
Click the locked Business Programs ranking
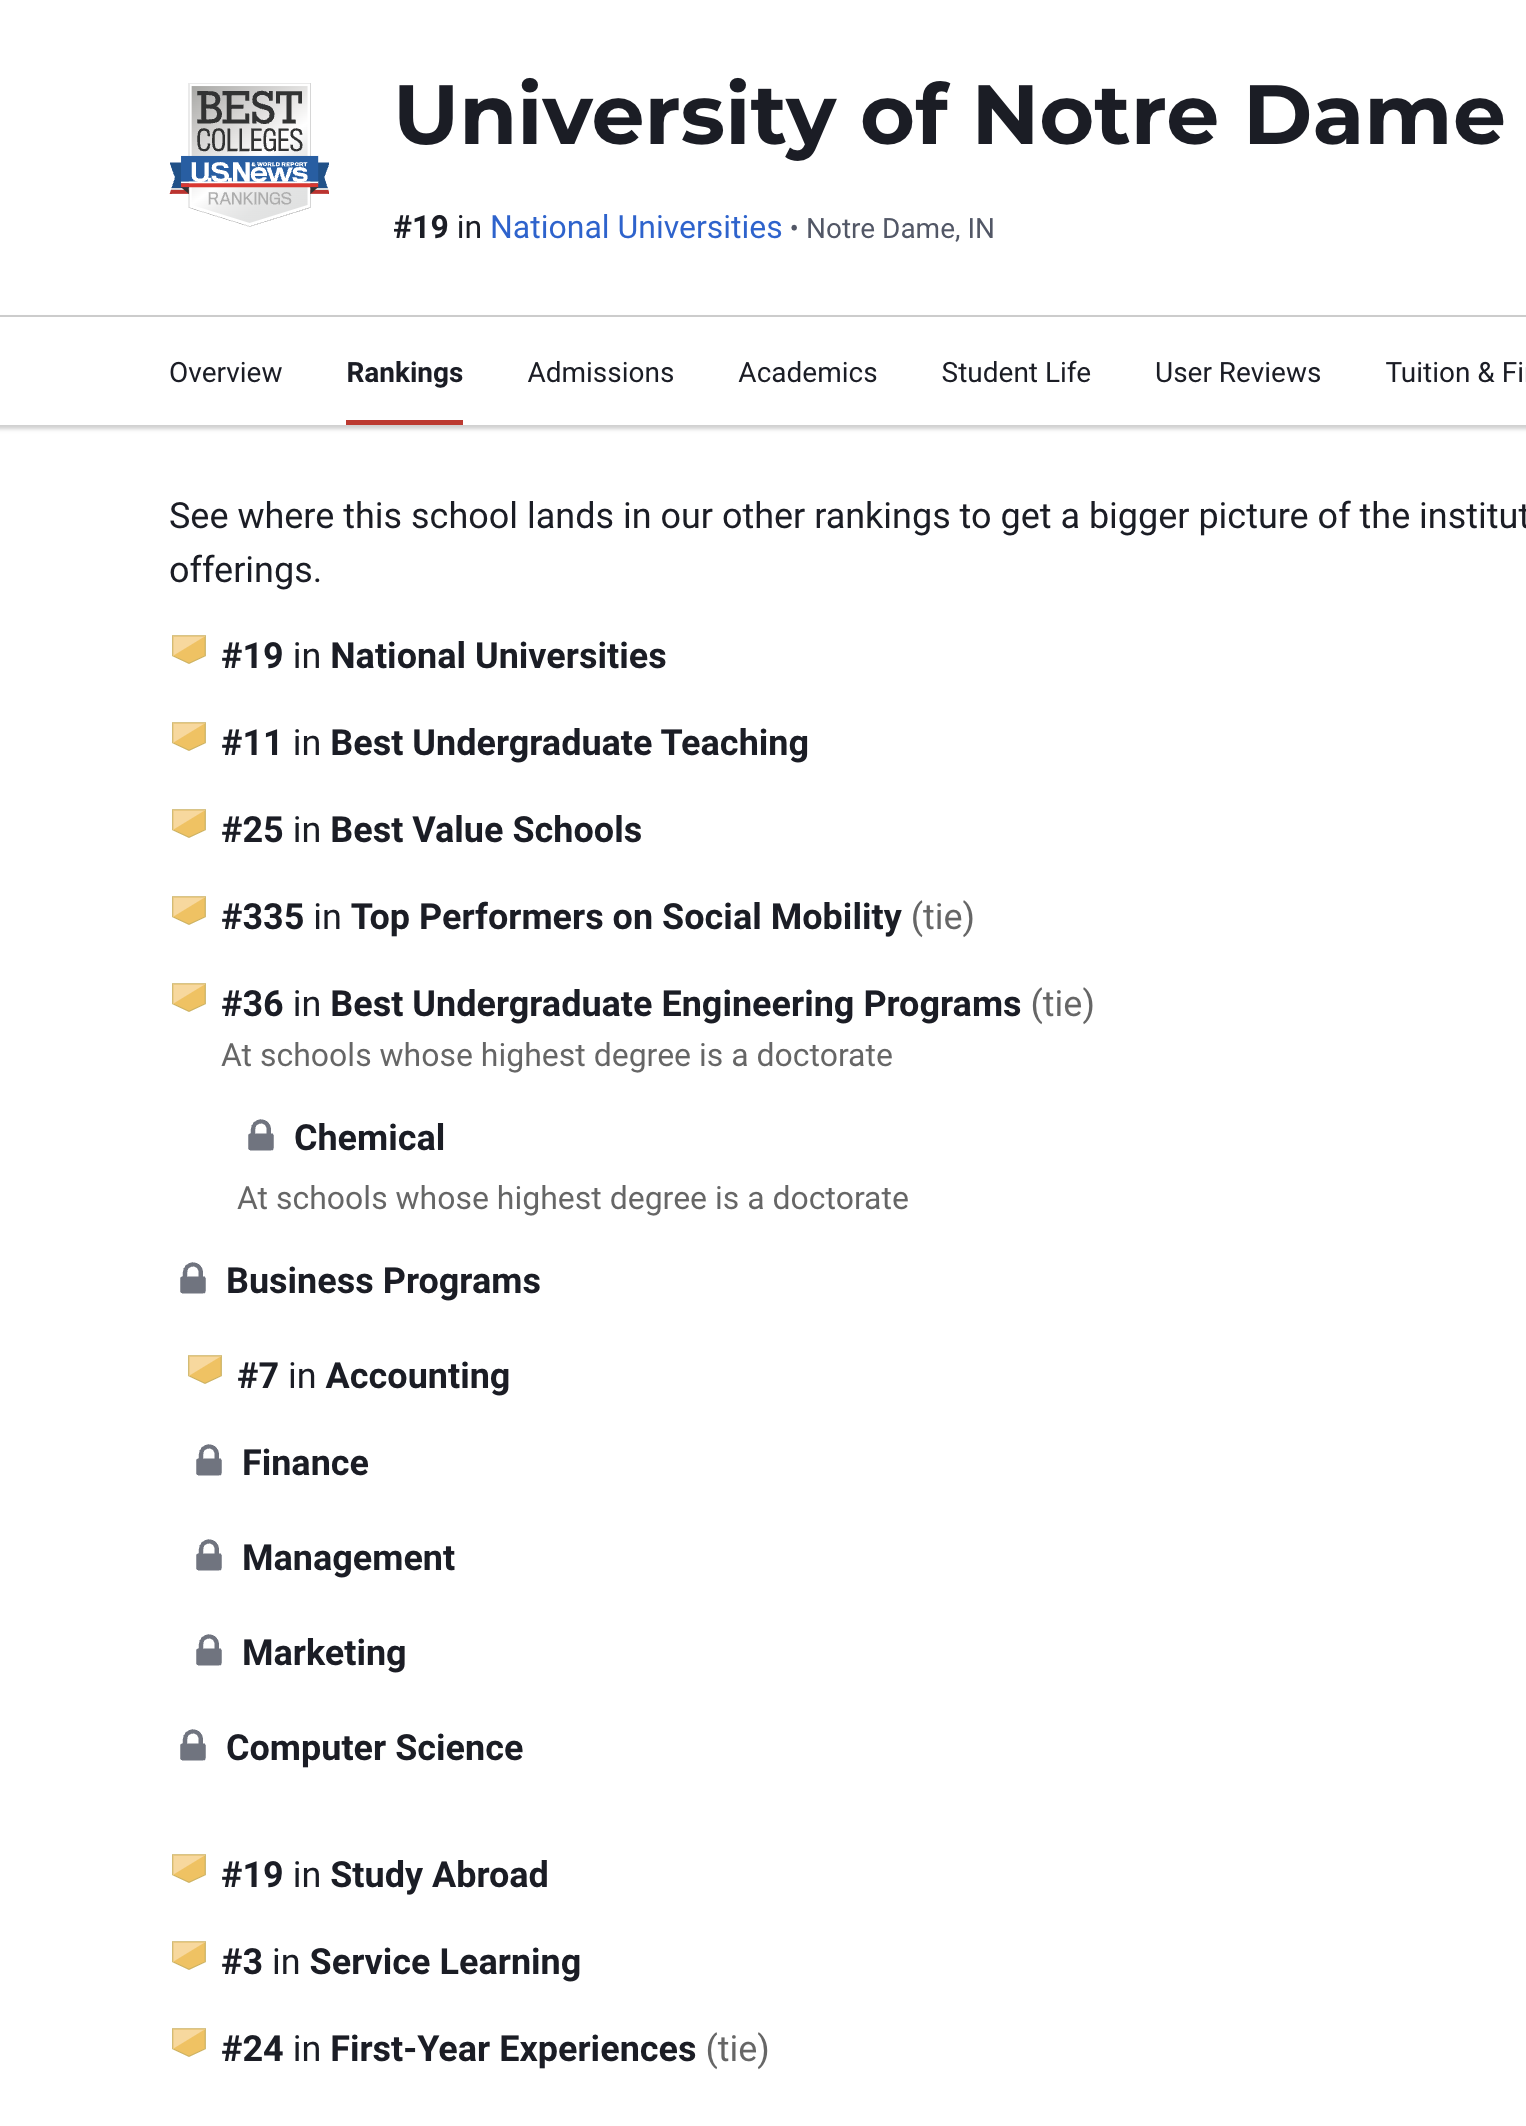click(x=383, y=1281)
